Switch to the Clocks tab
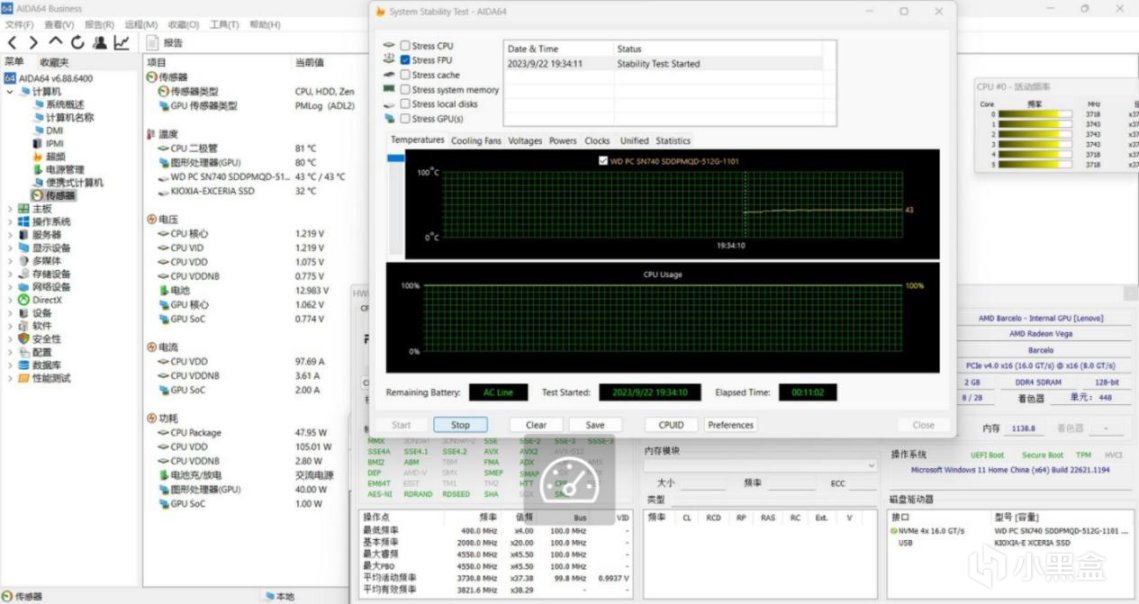 597,141
